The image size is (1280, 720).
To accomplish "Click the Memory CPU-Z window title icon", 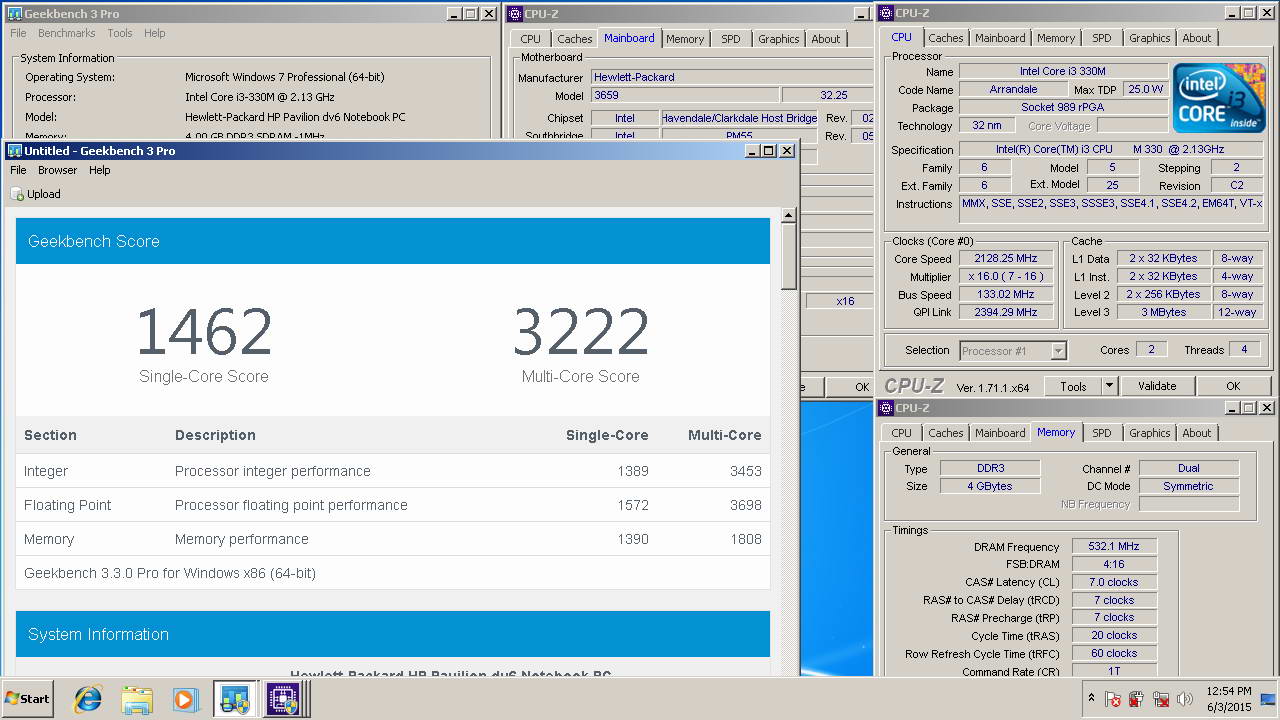I will (x=886, y=408).
